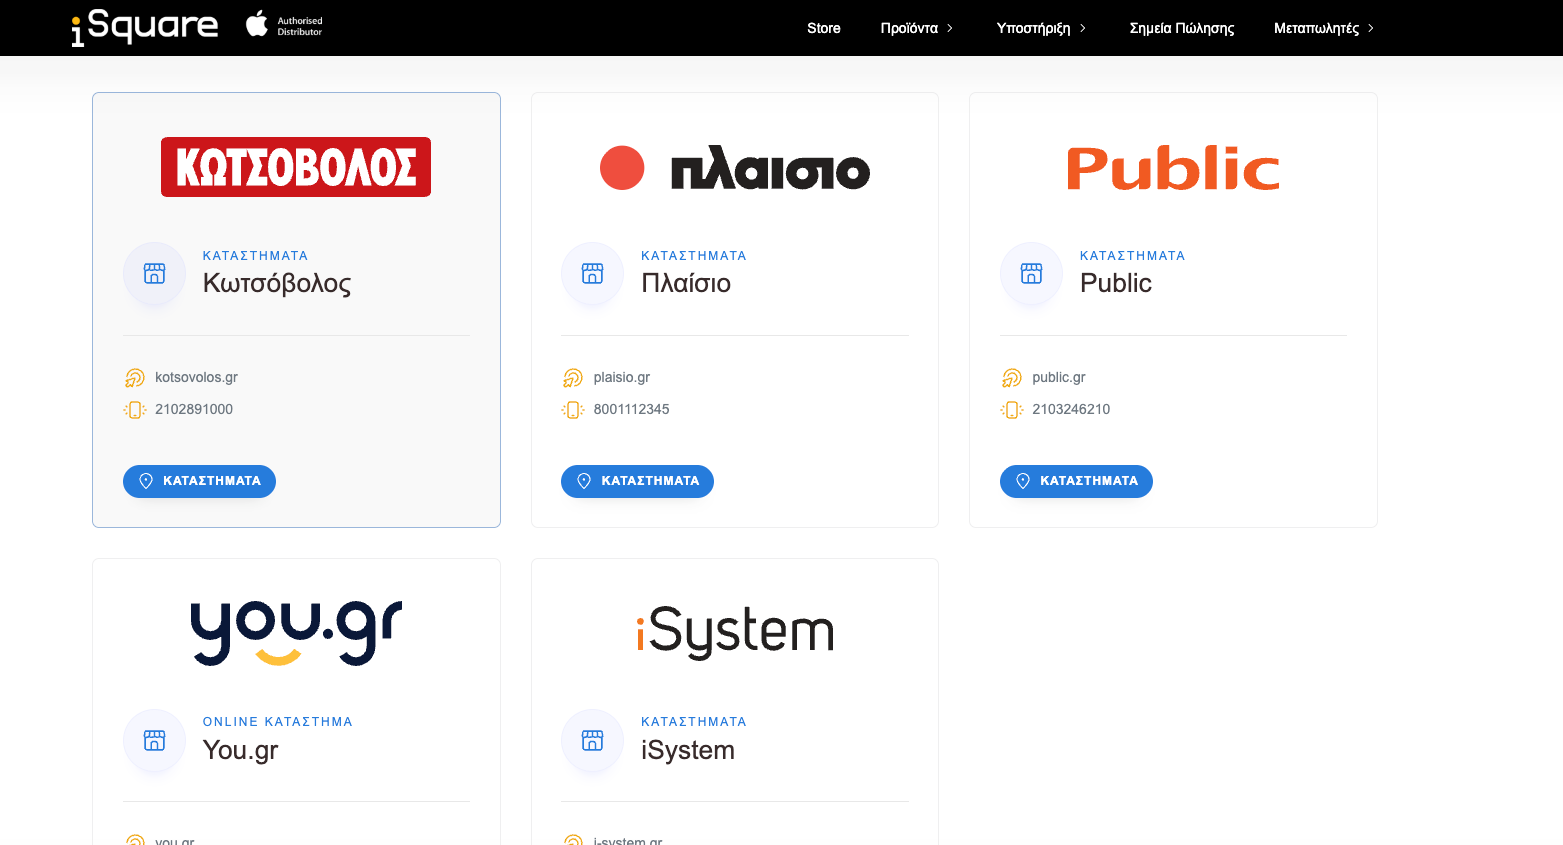1563x845 pixels.
Task: Click the you.gr logo image
Action: click(x=296, y=633)
